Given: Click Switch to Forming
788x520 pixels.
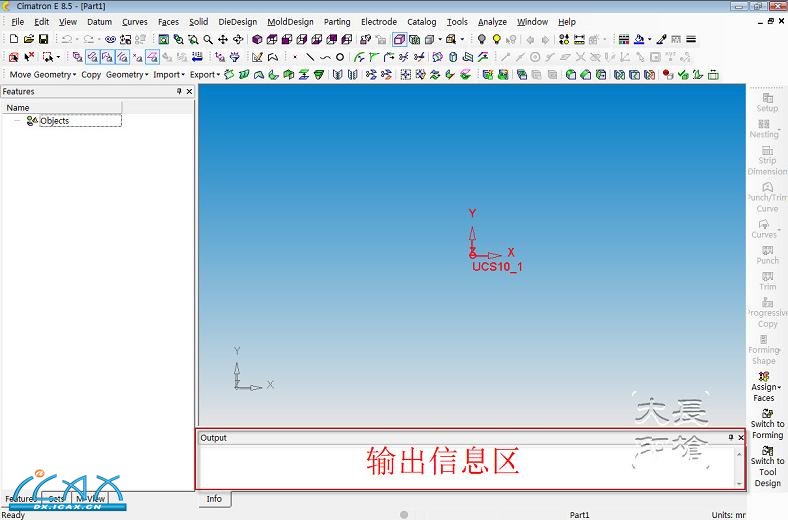Looking at the screenshot, I should (x=767, y=423).
